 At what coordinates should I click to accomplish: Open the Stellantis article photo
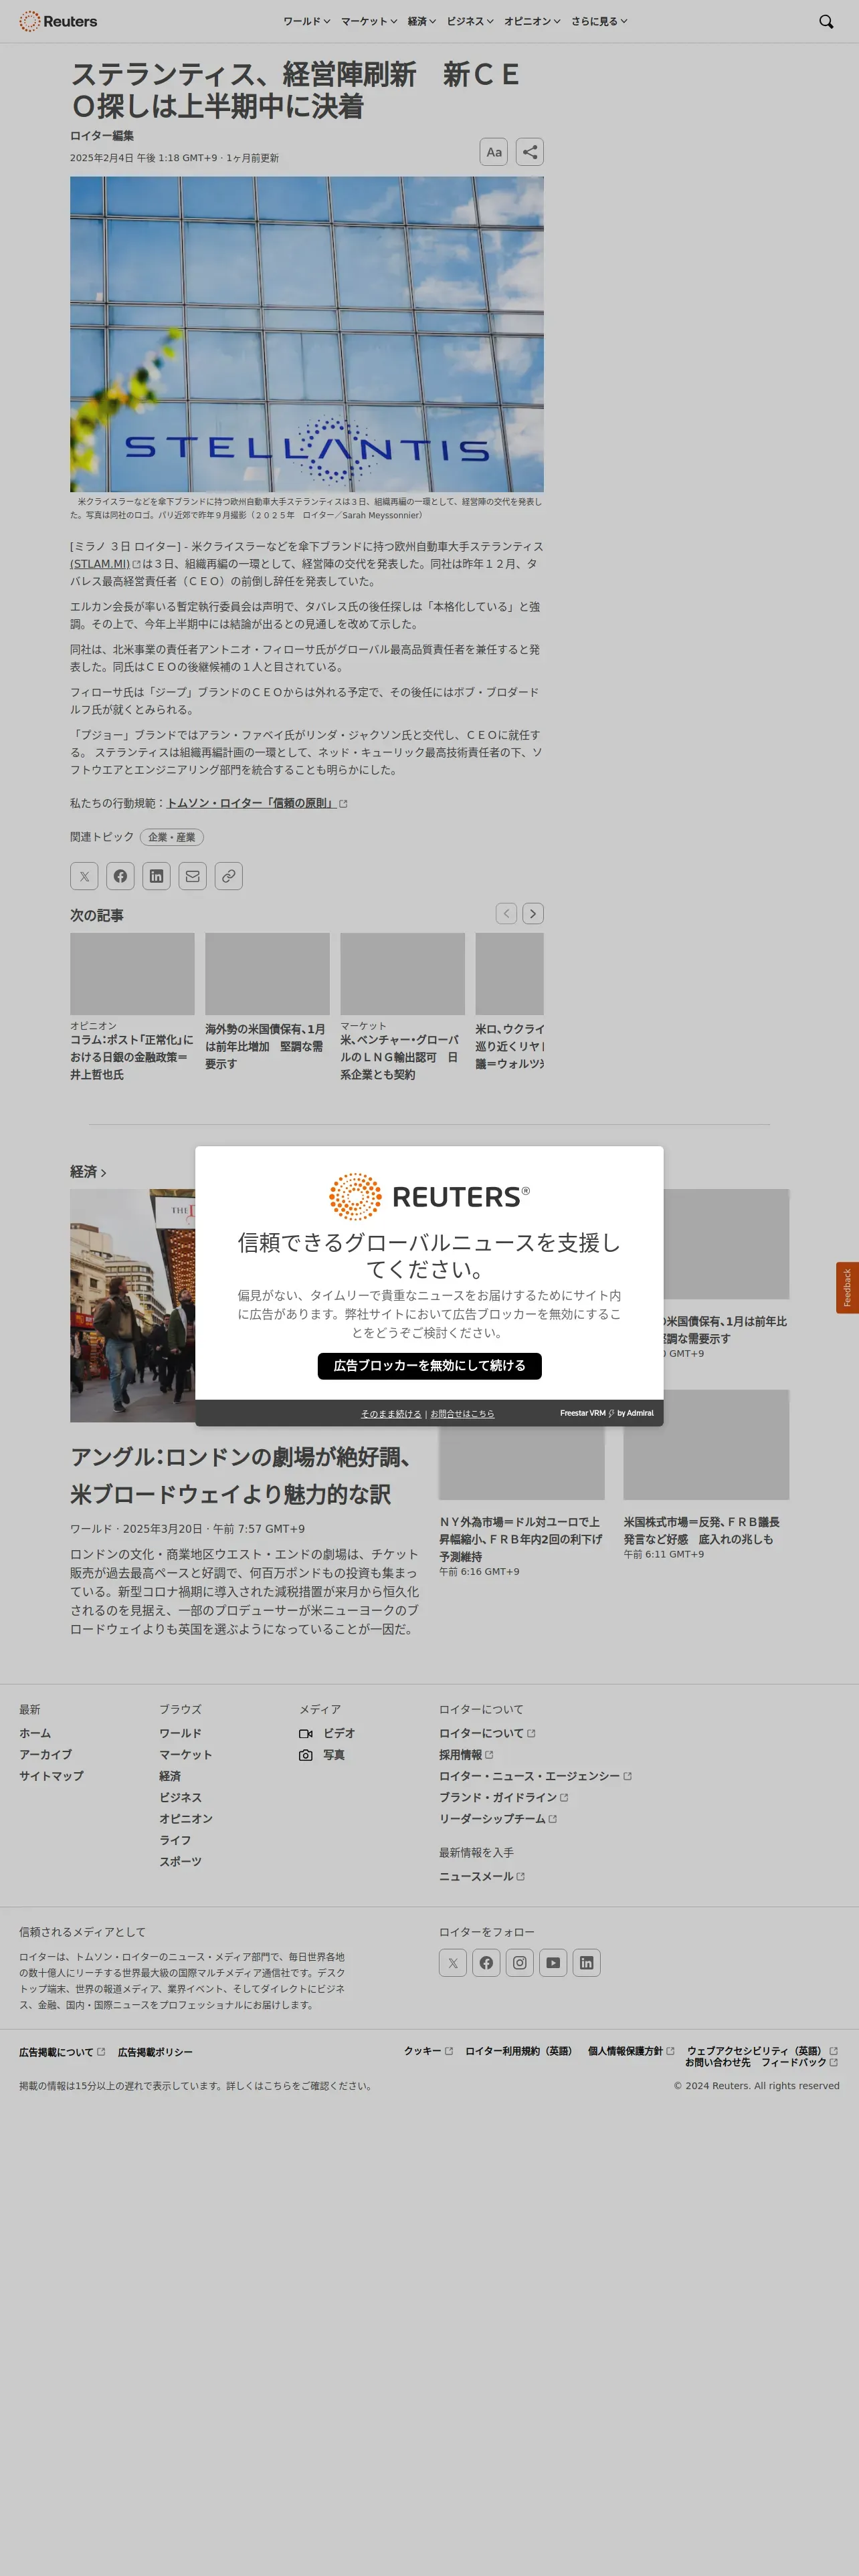pos(307,334)
